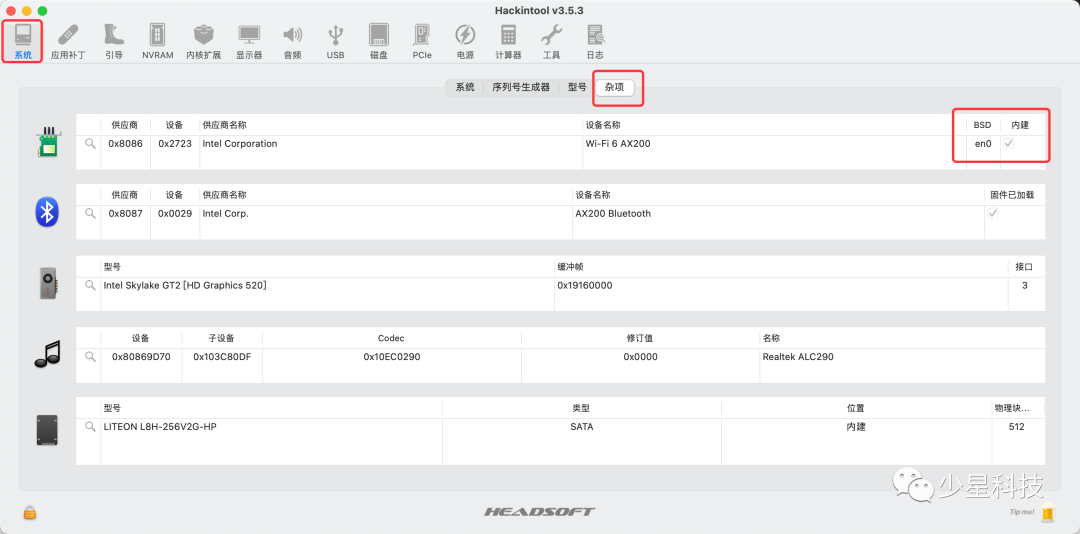1080x534 pixels.
Task: Click the lock icon at bottom left
Action: coord(30,512)
